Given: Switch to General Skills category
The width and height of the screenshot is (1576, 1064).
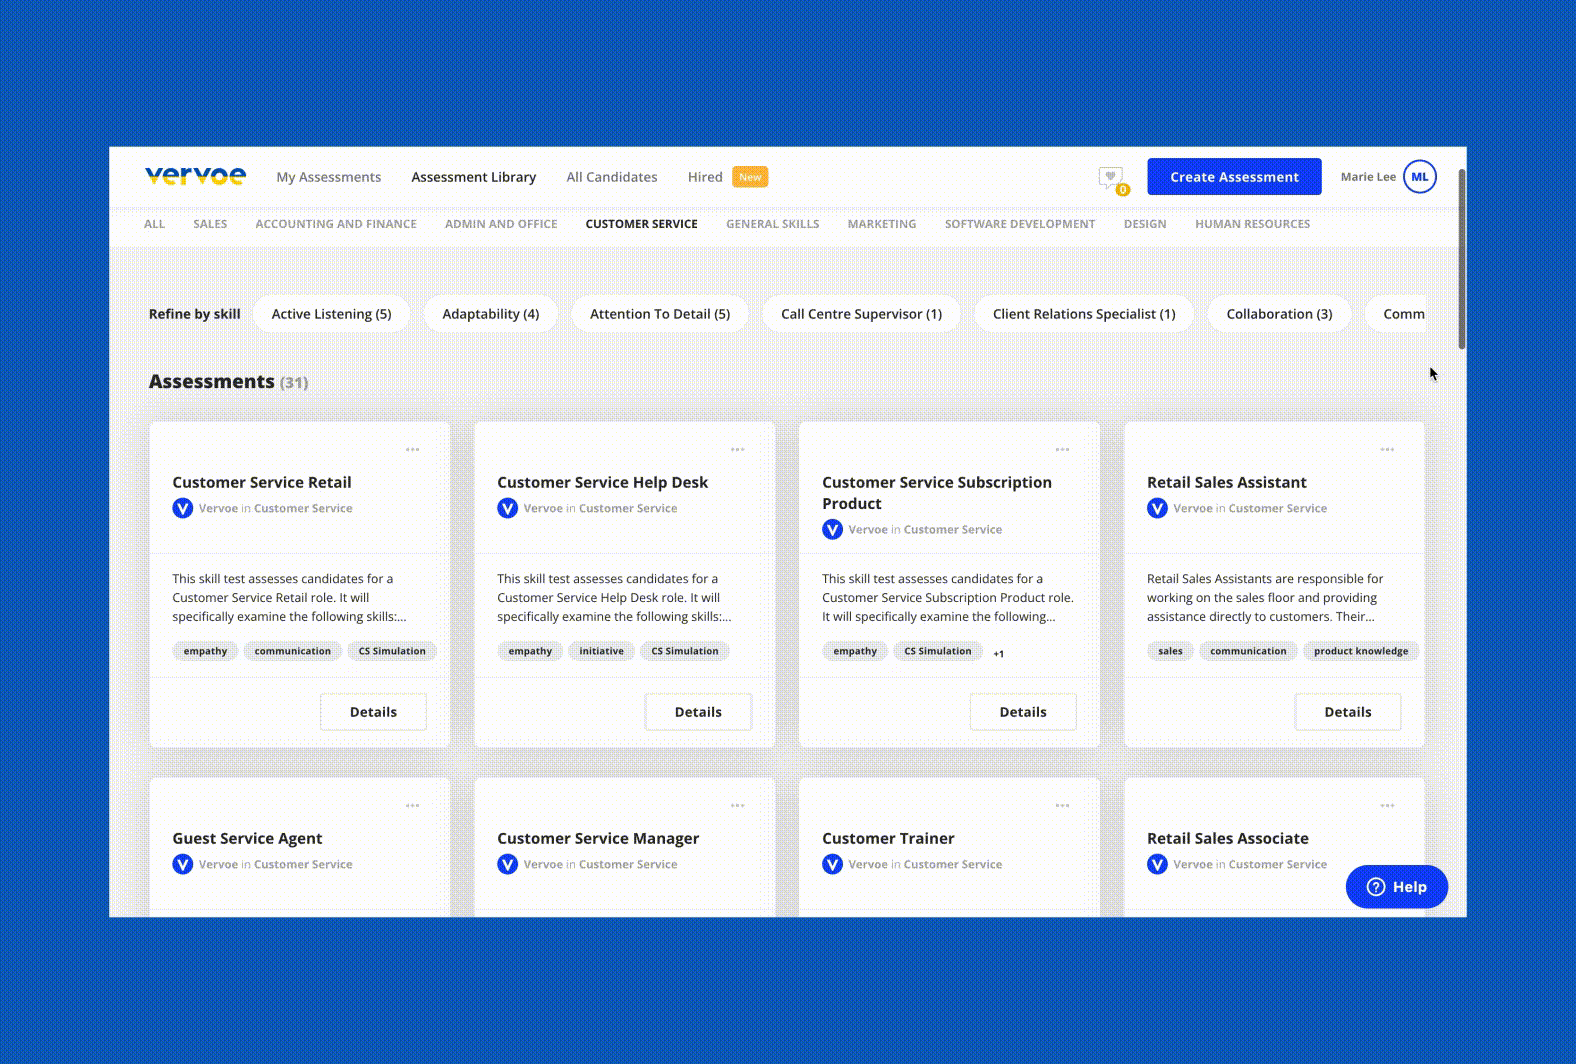Looking at the screenshot, I should tap(773, 224).
